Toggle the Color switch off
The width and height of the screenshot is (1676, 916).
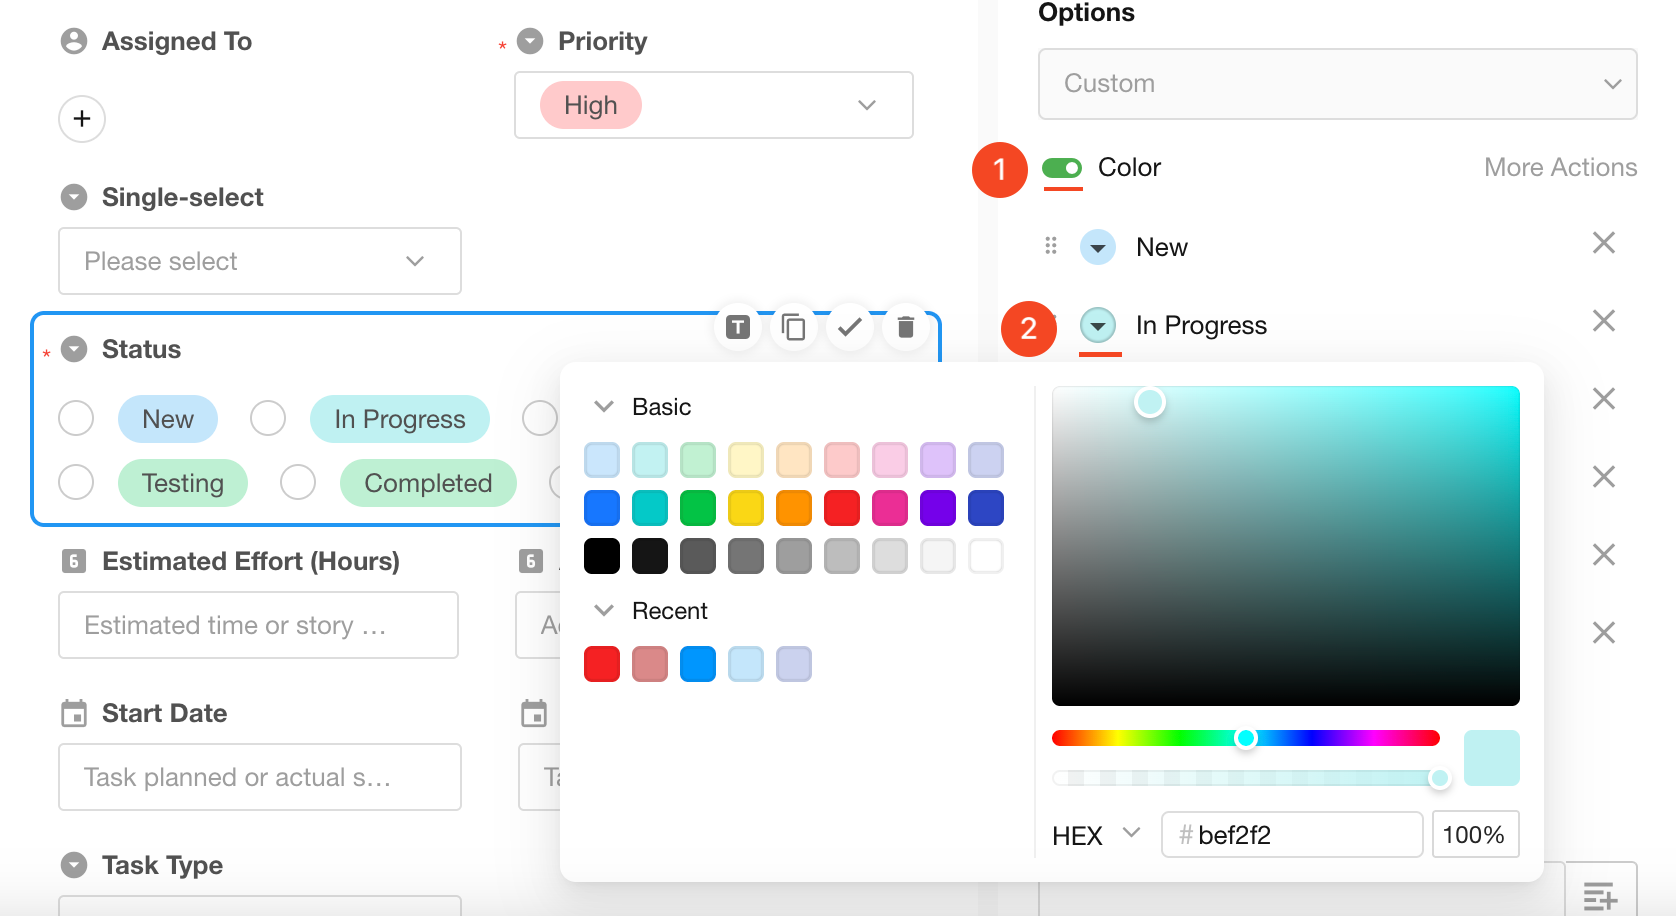1062,168
